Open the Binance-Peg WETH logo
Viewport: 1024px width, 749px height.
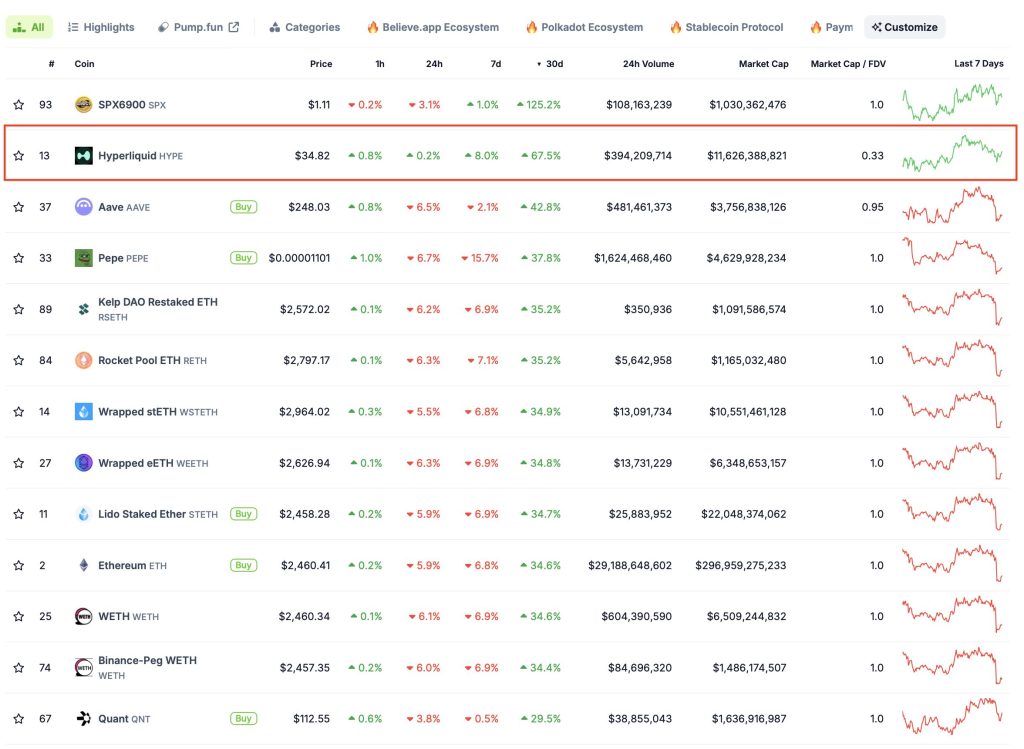pyautogui.click(x=84, y=667)
